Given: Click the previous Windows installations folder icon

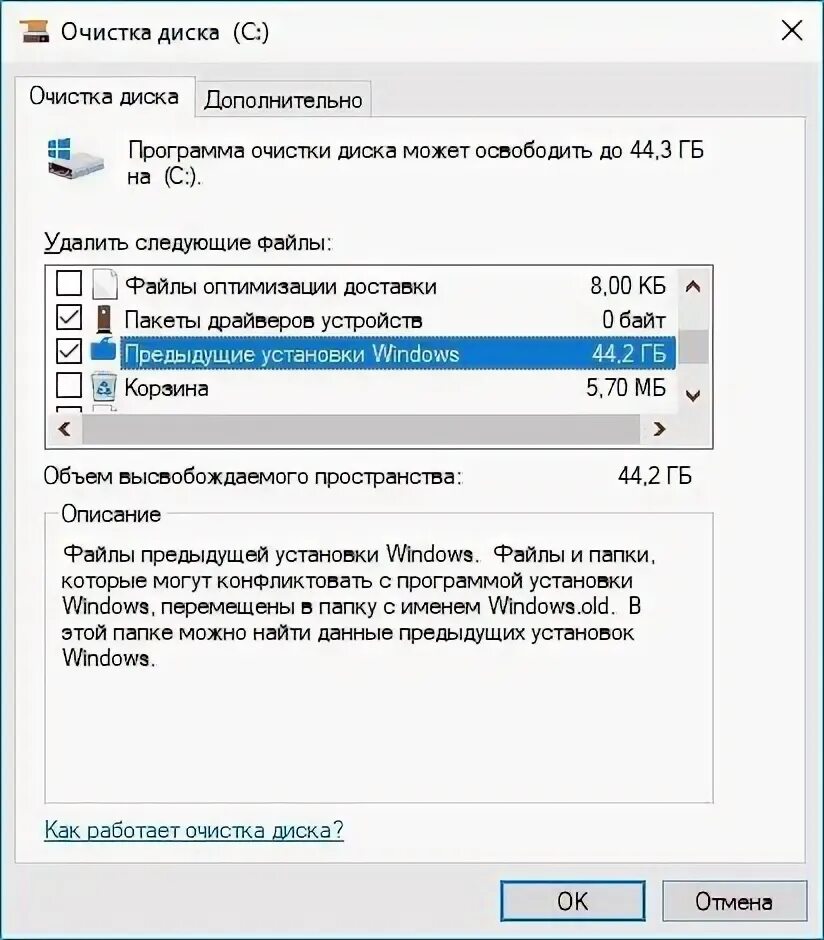Looking at the screenshot, I should pos(103,350).
